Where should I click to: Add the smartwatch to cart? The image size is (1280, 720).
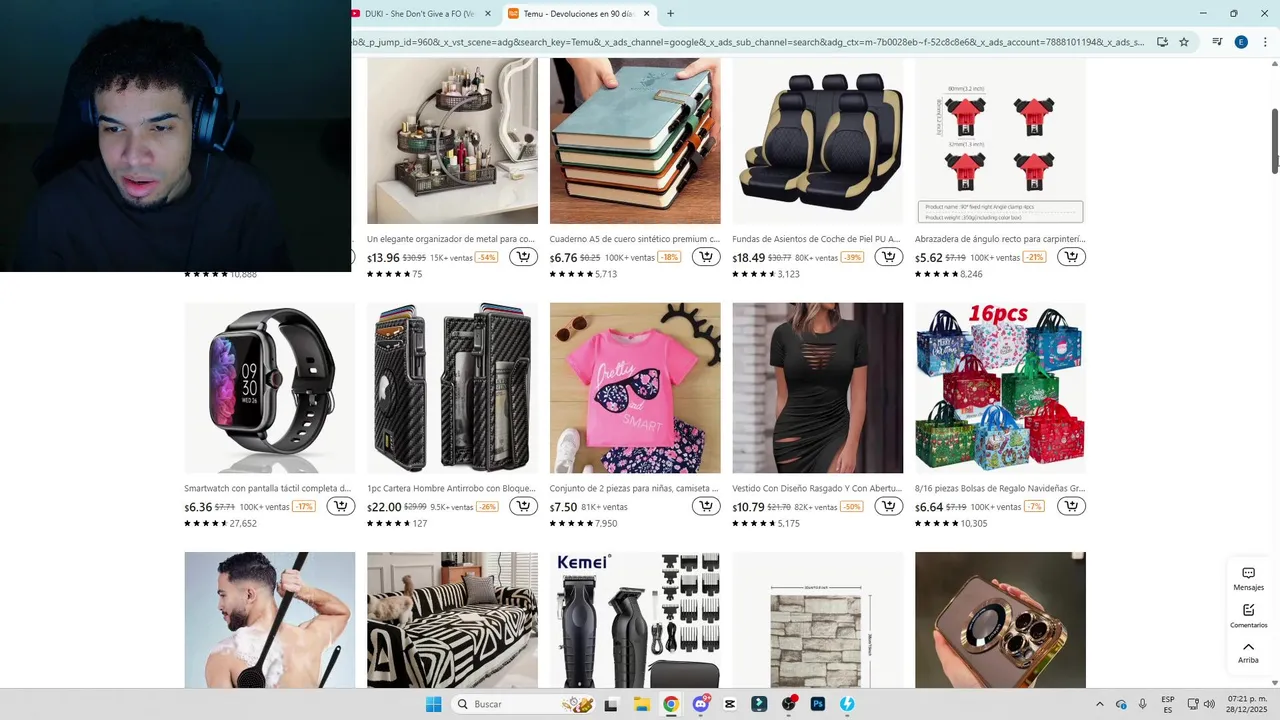coord(341,506)
